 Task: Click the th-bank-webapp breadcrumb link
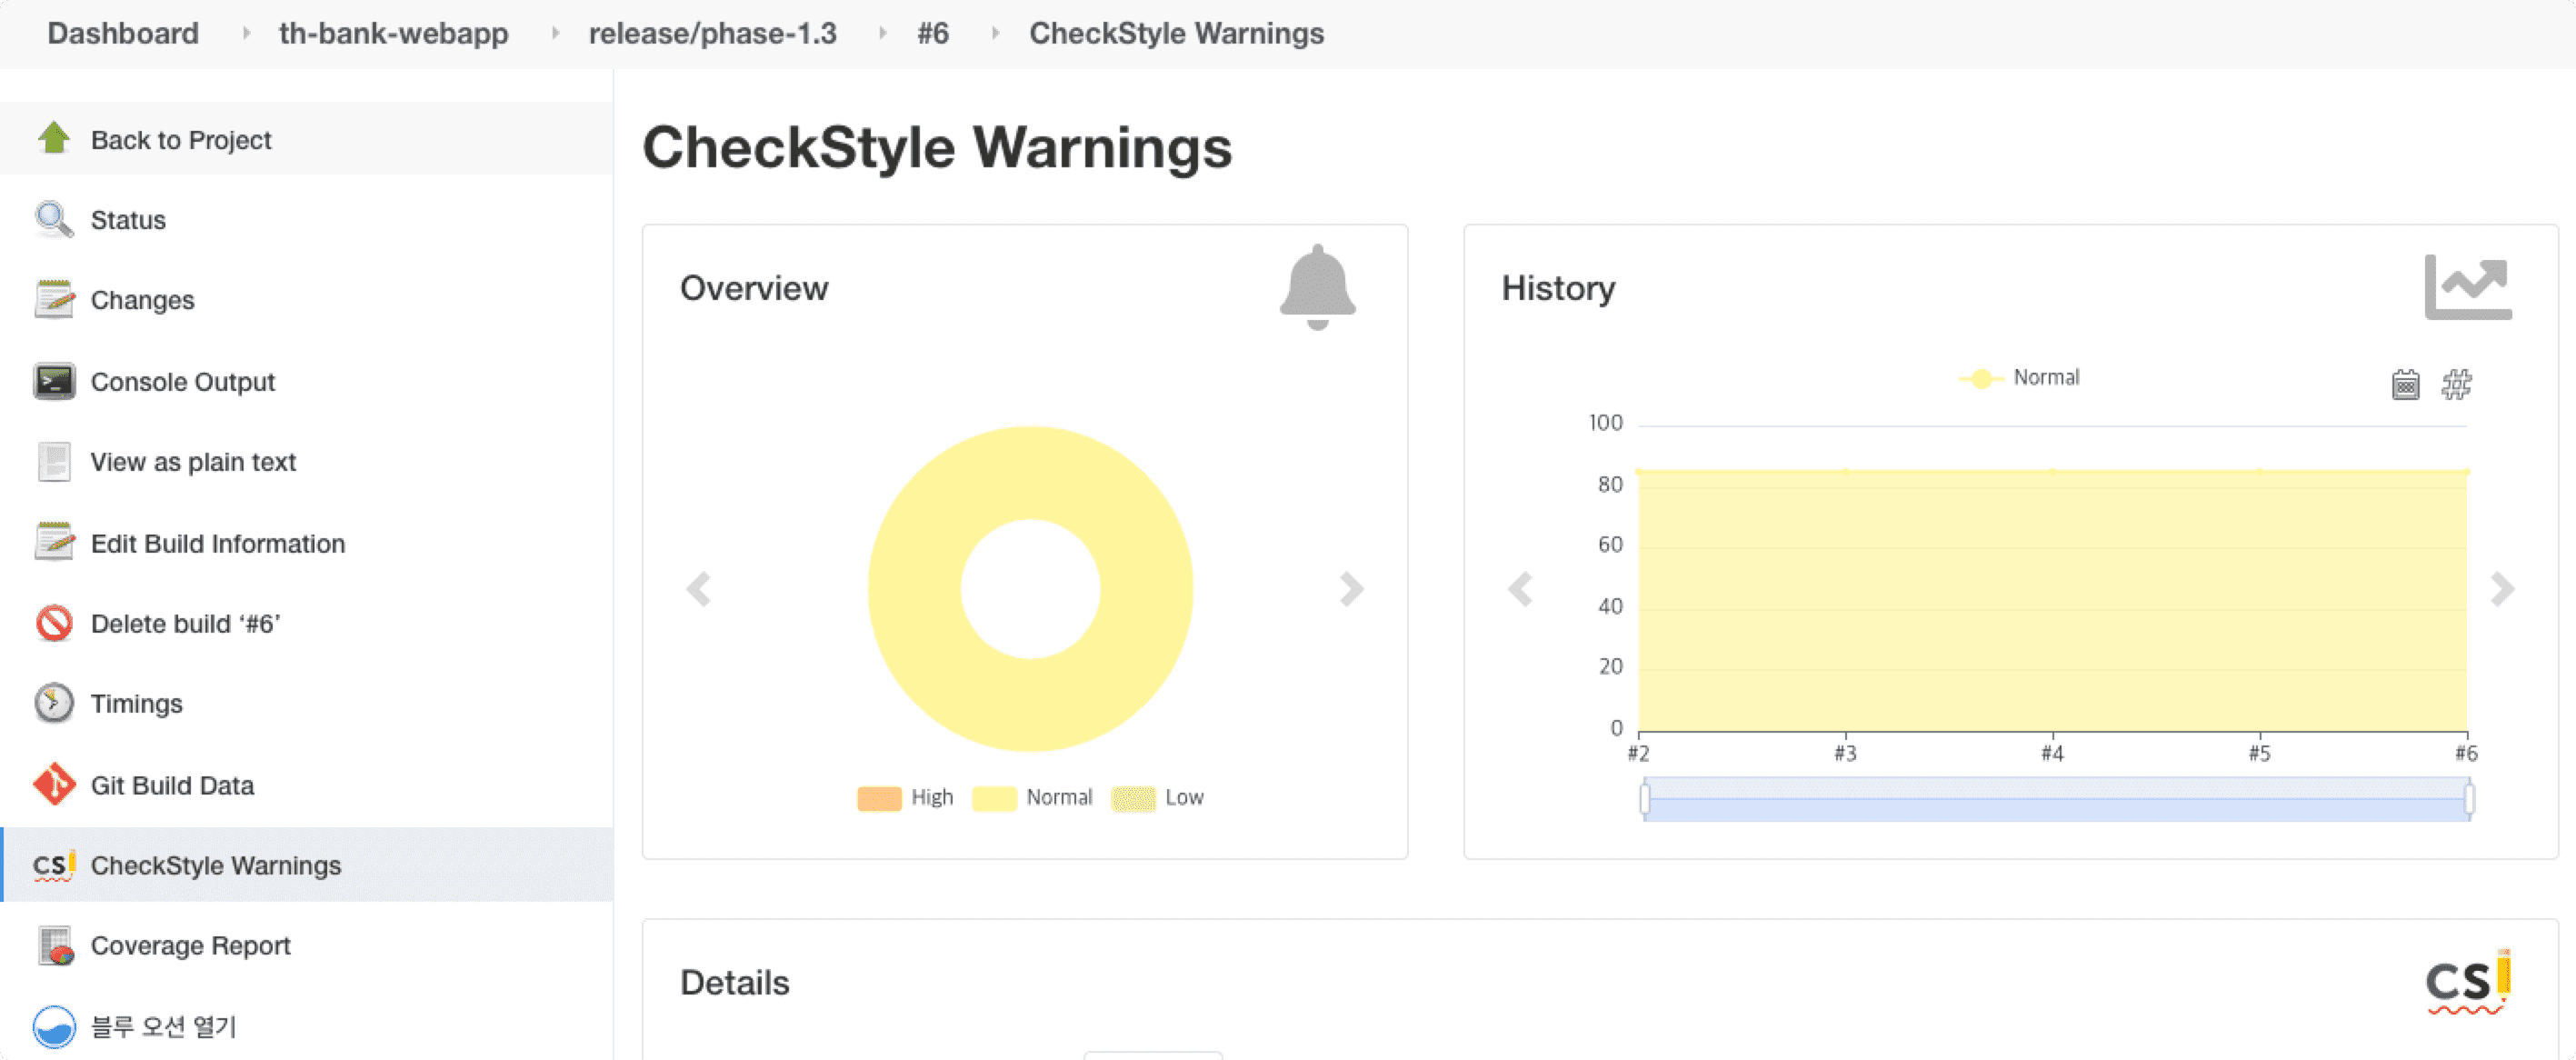coord(393,33)
